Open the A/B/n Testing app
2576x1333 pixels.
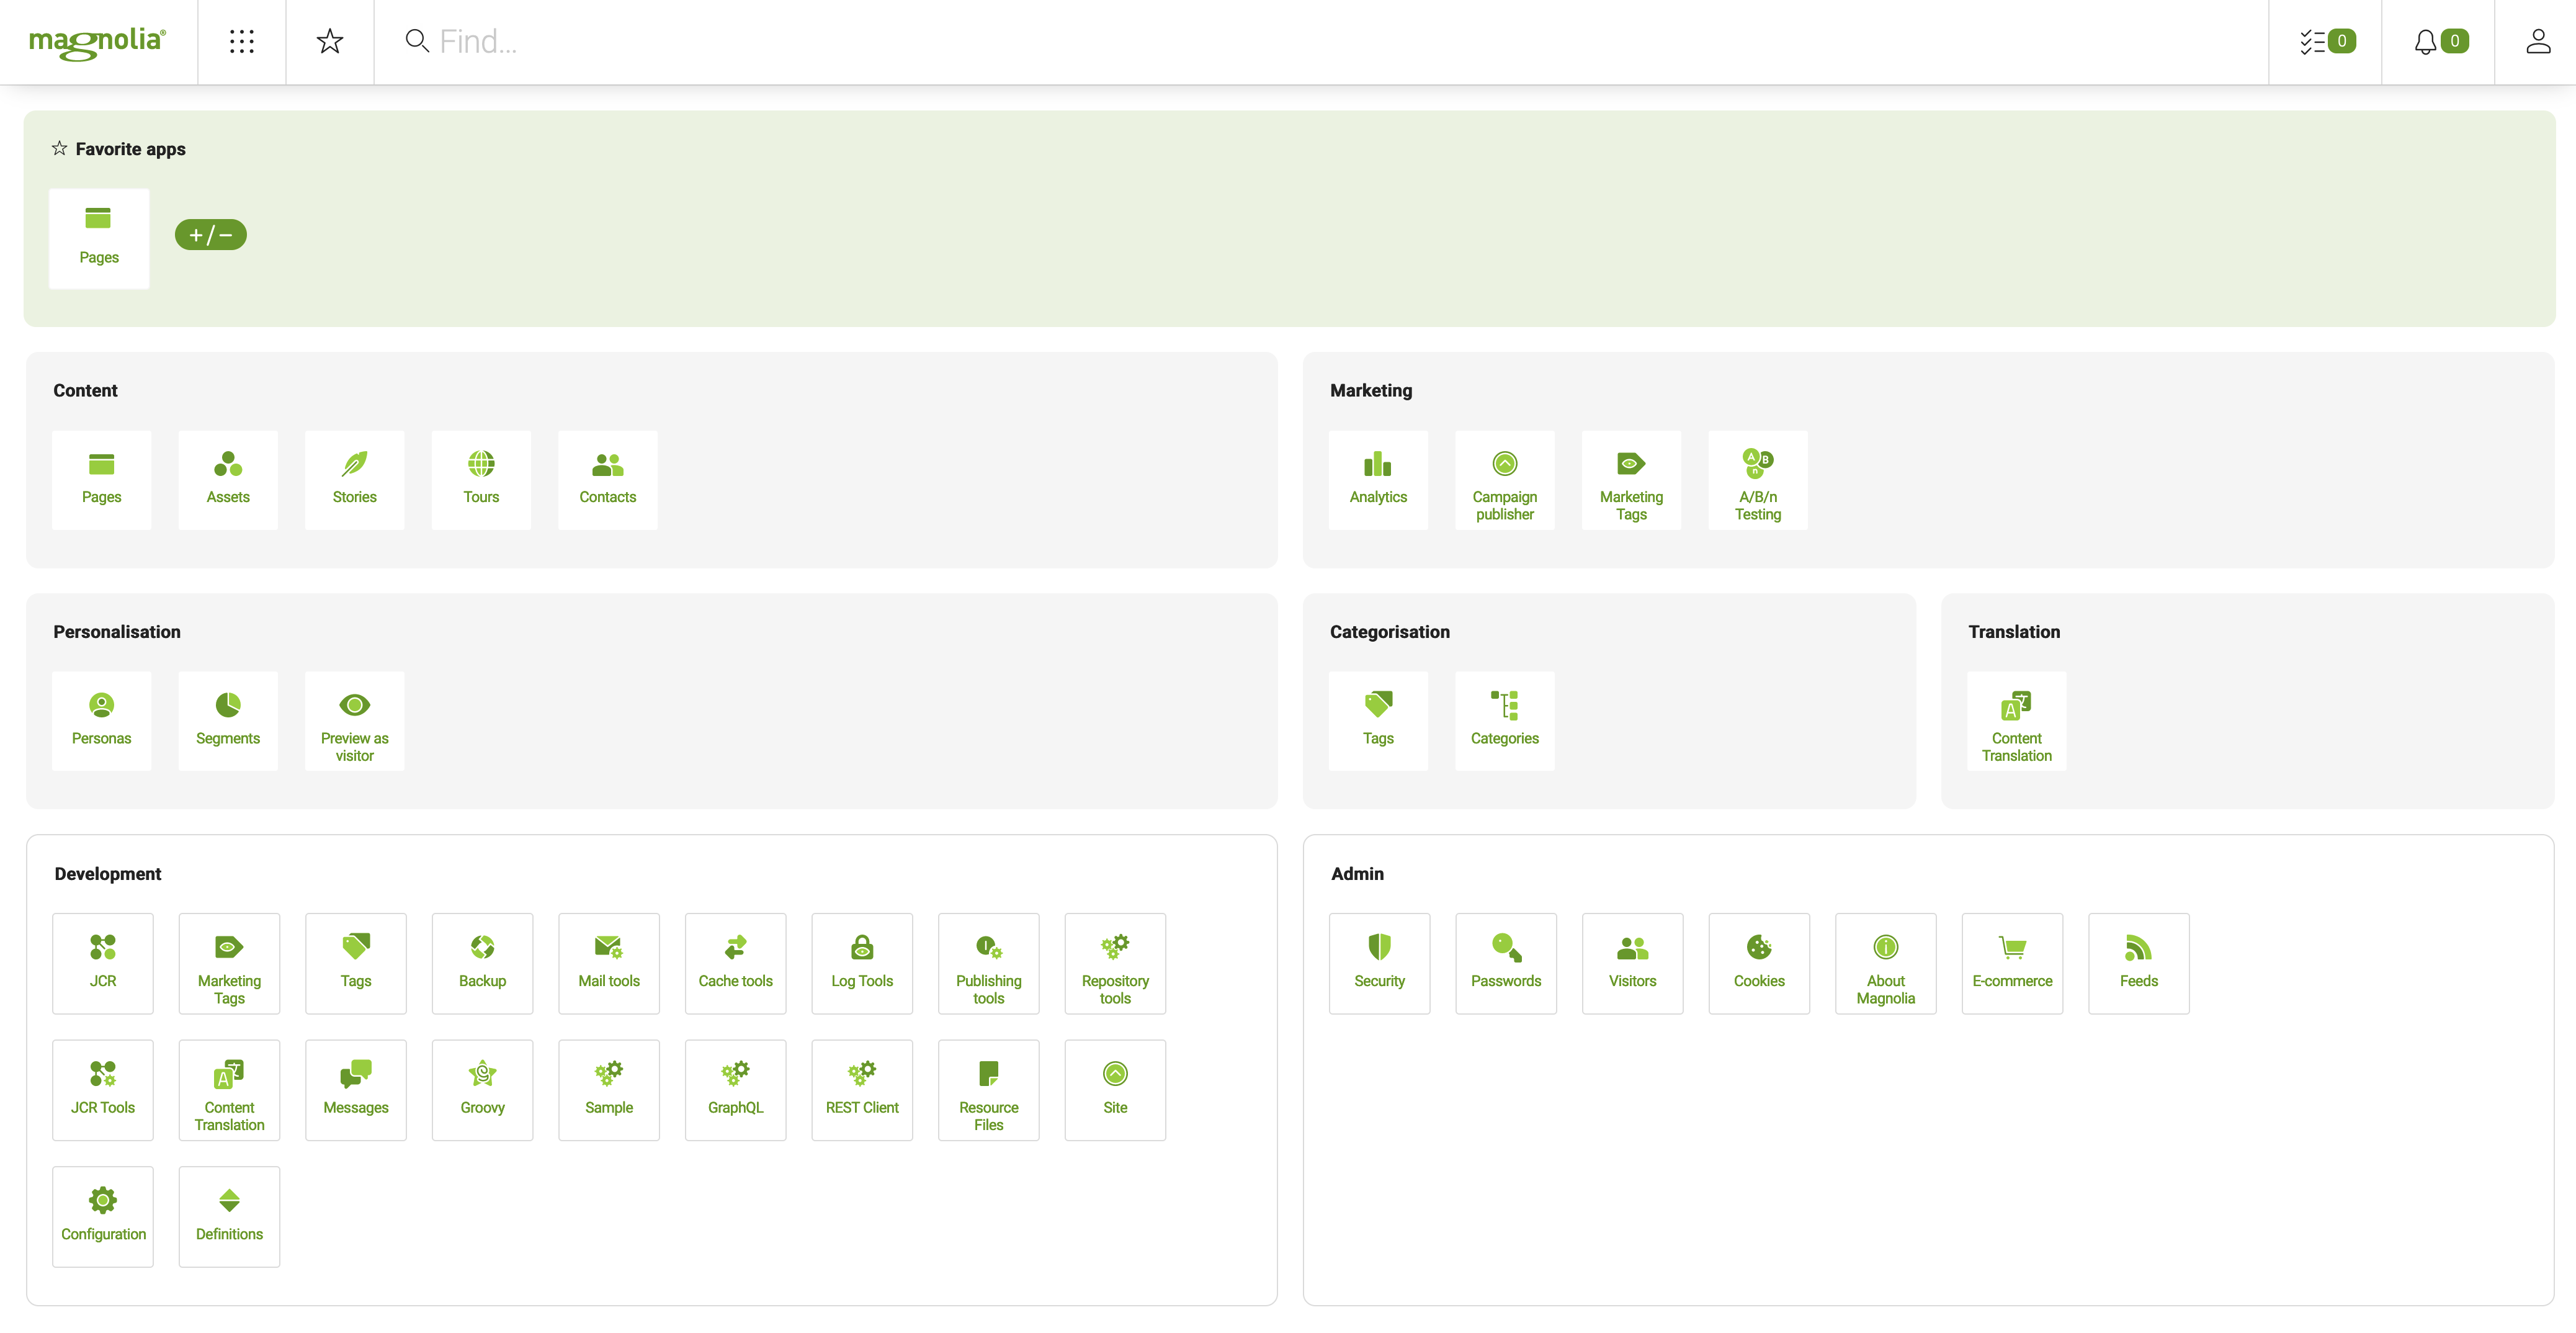pyautogui.click(x=1758, y=480)
